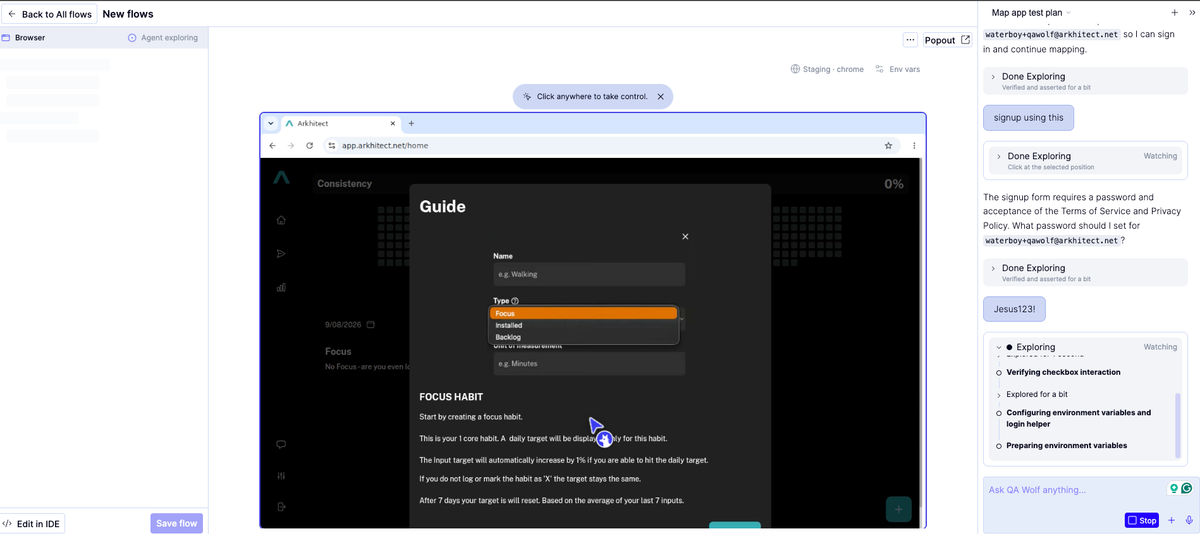Bookmark this page with star icon
1200x534 pixels.
click(x=888, y=145)
